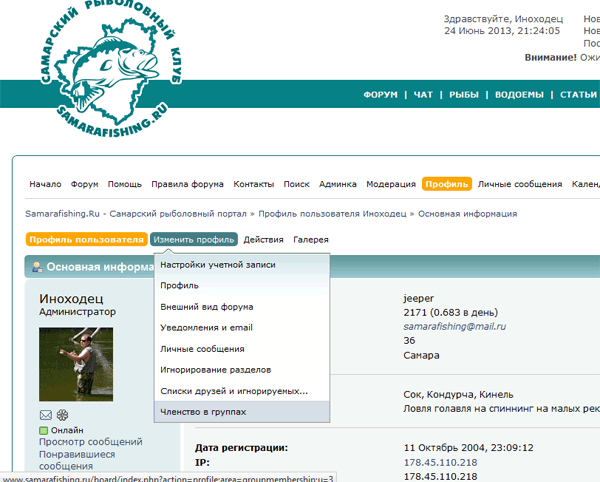
Task: Click the samarafishing@mail.ru email link
Action: tap(455, 326)
